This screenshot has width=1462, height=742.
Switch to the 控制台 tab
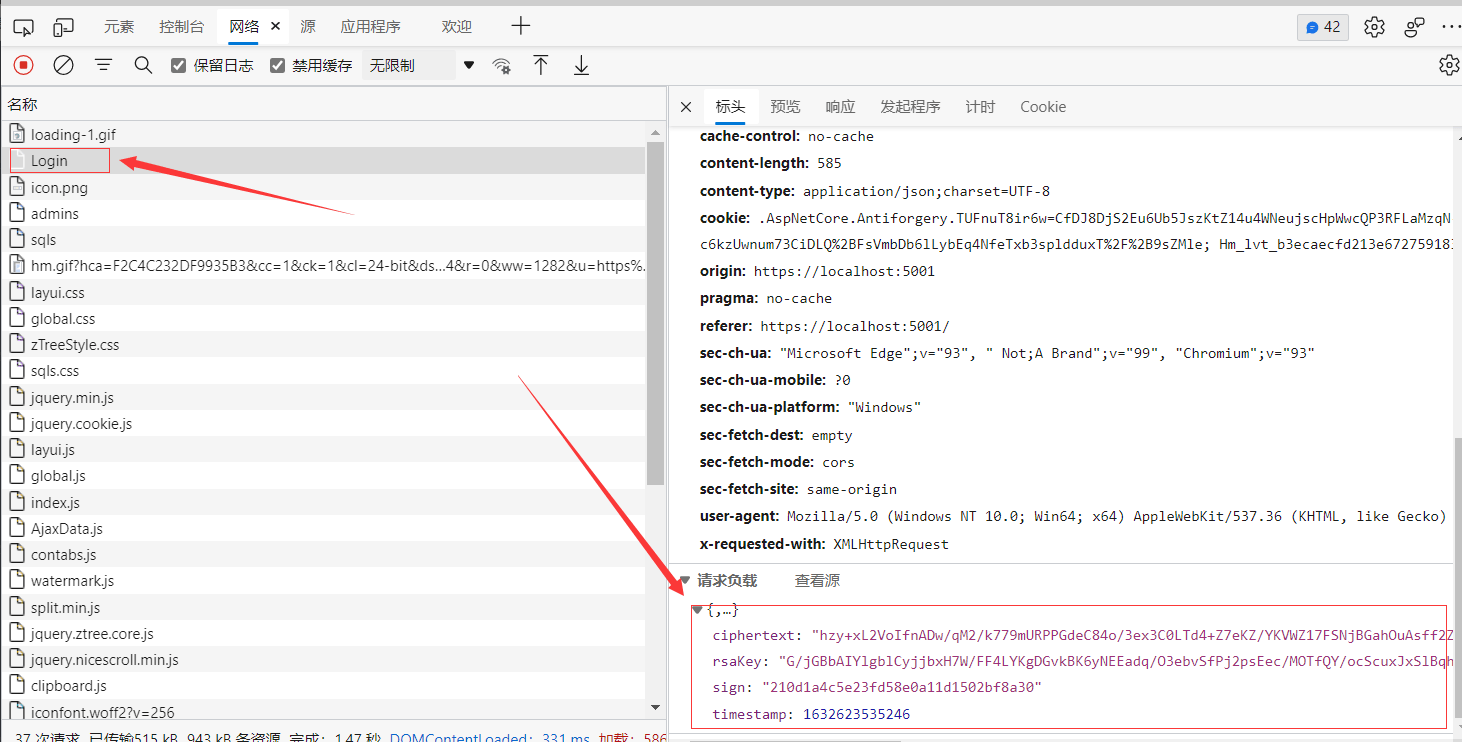coord(181,27)
